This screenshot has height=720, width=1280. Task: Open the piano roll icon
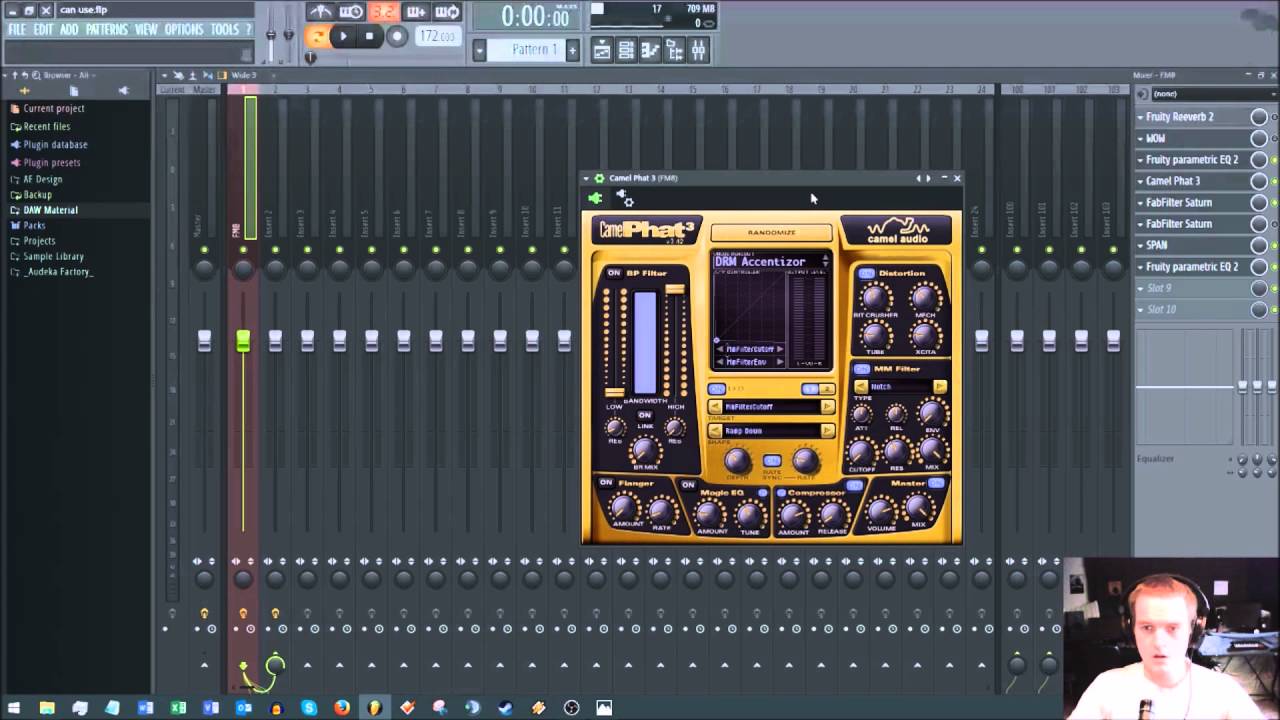(x=650, y=51)
